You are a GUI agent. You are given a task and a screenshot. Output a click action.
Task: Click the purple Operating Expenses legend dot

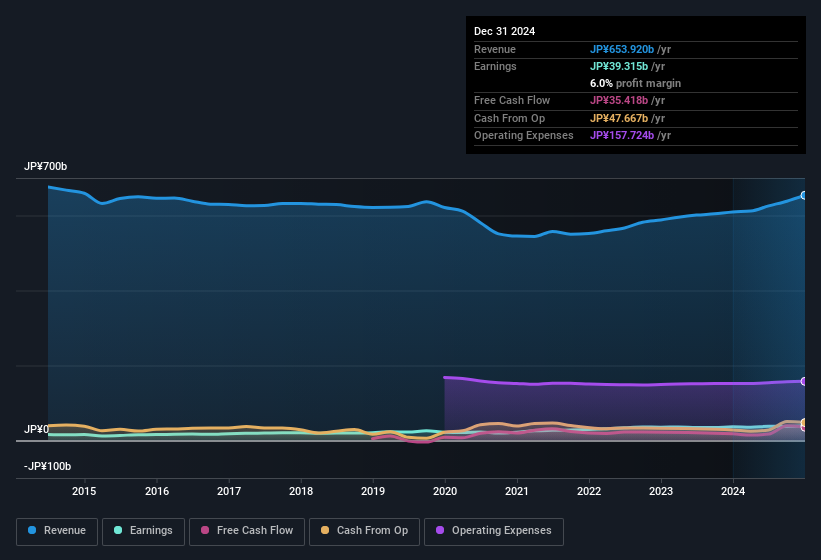(440, 531)
